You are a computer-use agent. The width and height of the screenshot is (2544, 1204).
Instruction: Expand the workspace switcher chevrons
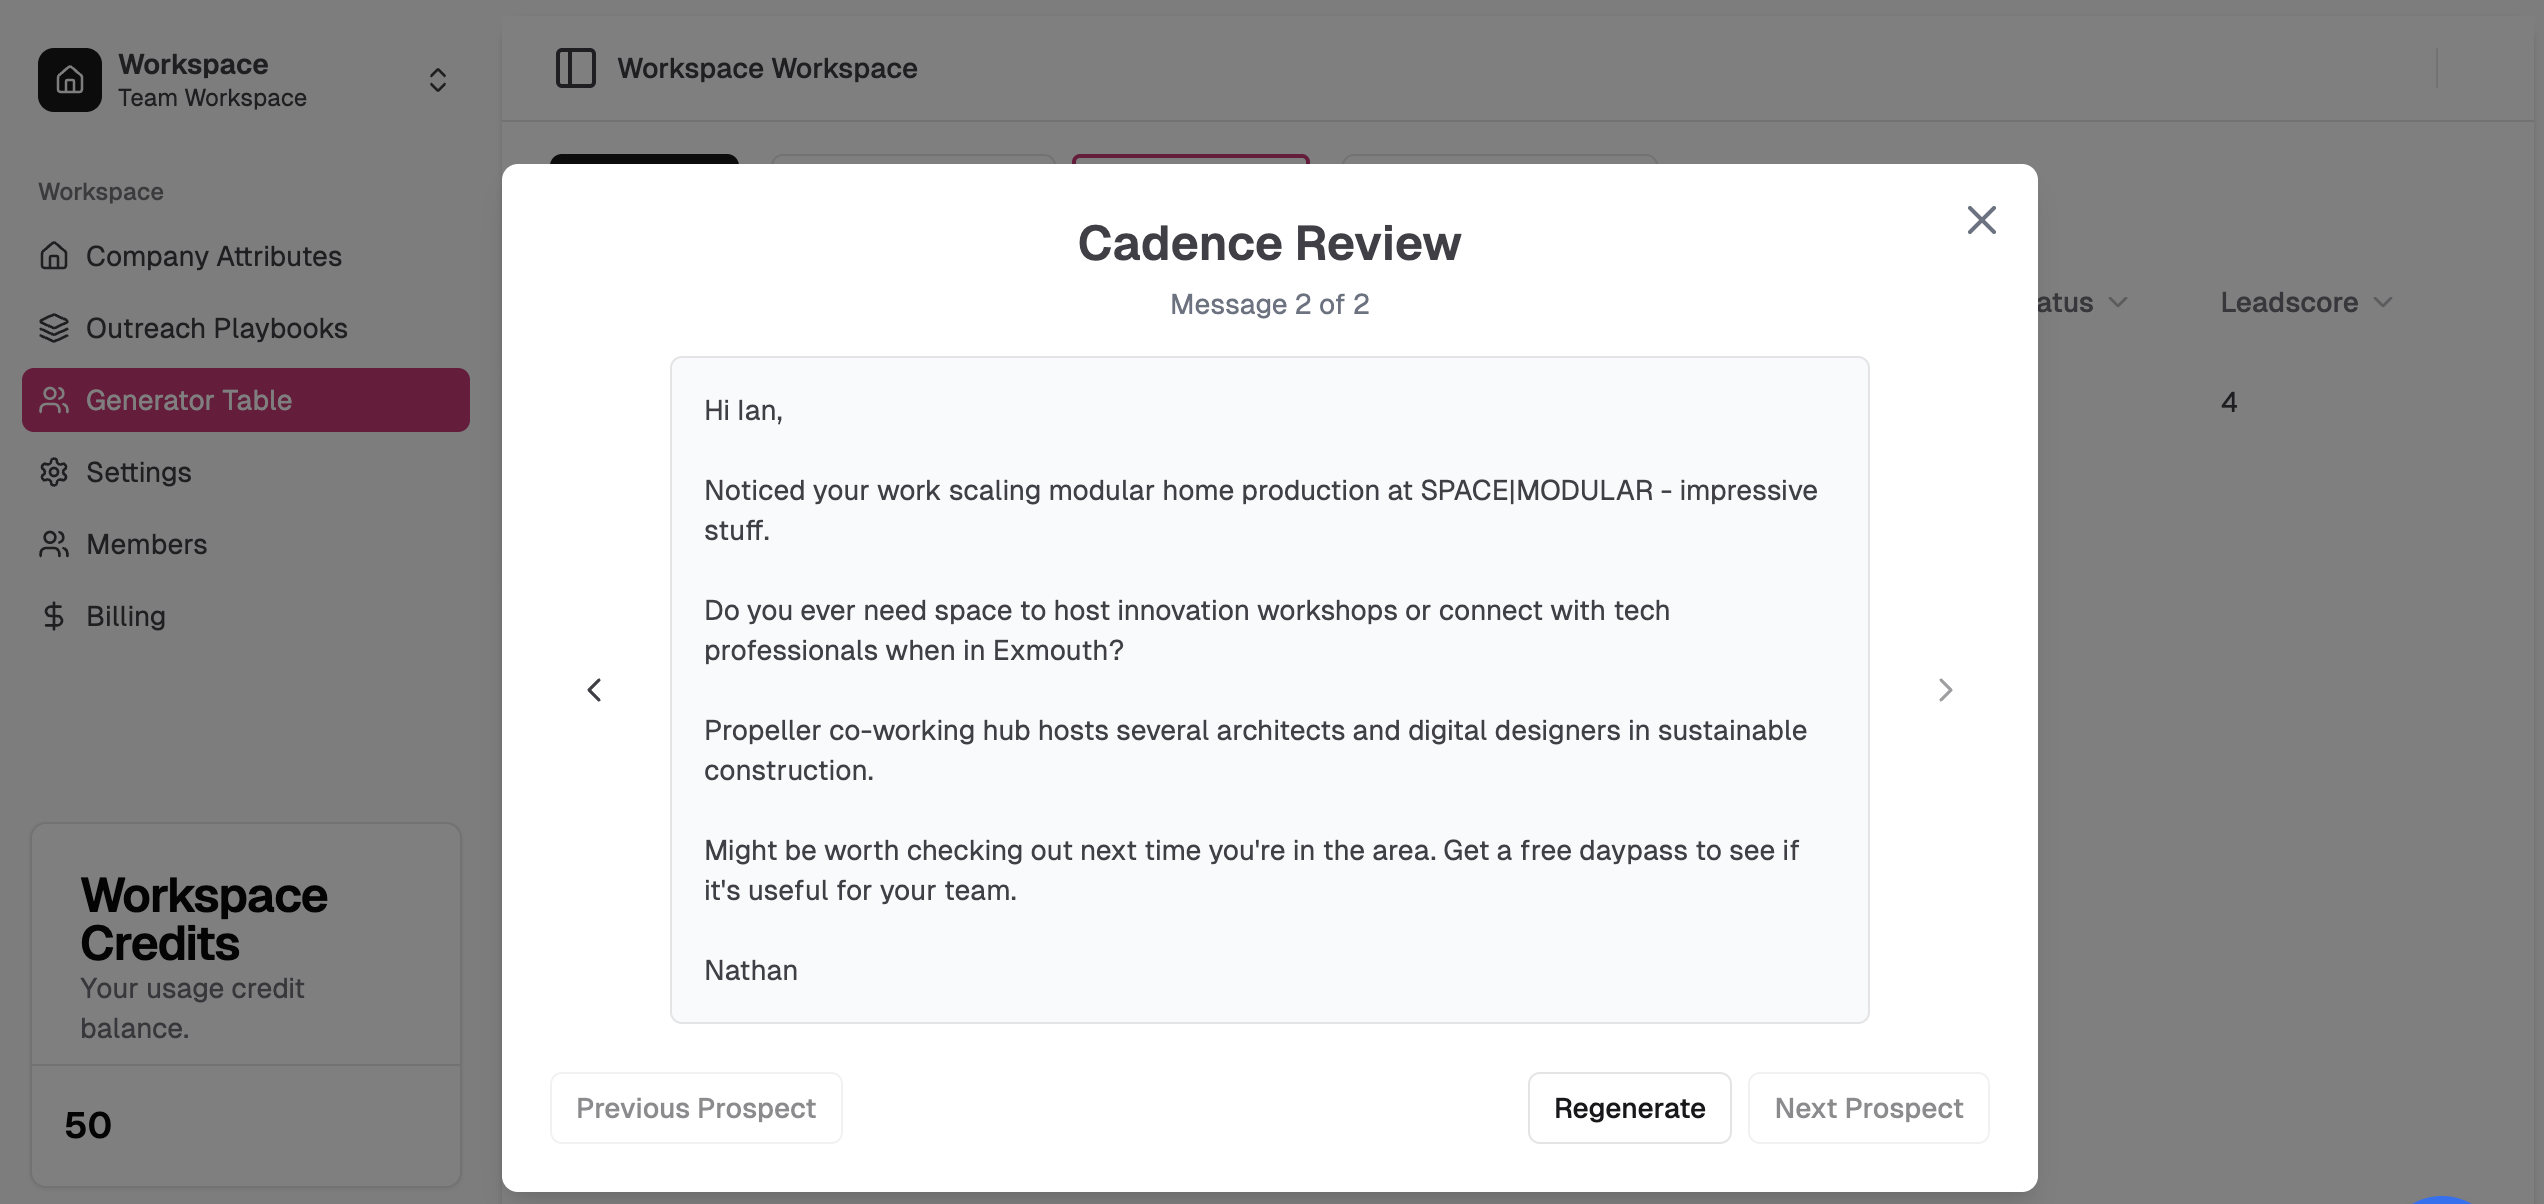point(437,80)
